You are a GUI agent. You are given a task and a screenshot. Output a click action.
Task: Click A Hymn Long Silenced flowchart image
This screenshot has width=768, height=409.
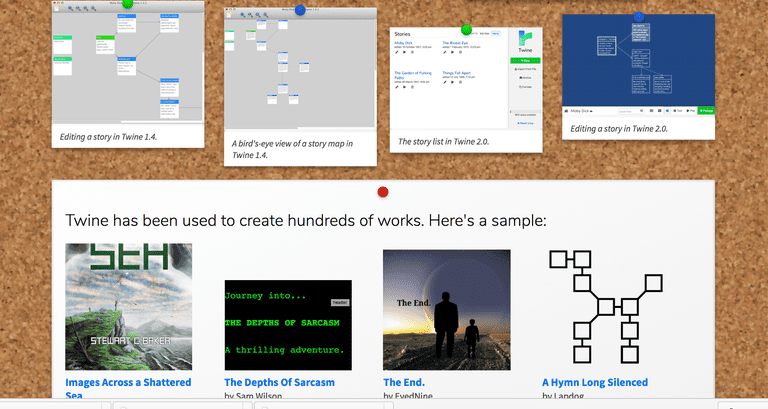606,309
